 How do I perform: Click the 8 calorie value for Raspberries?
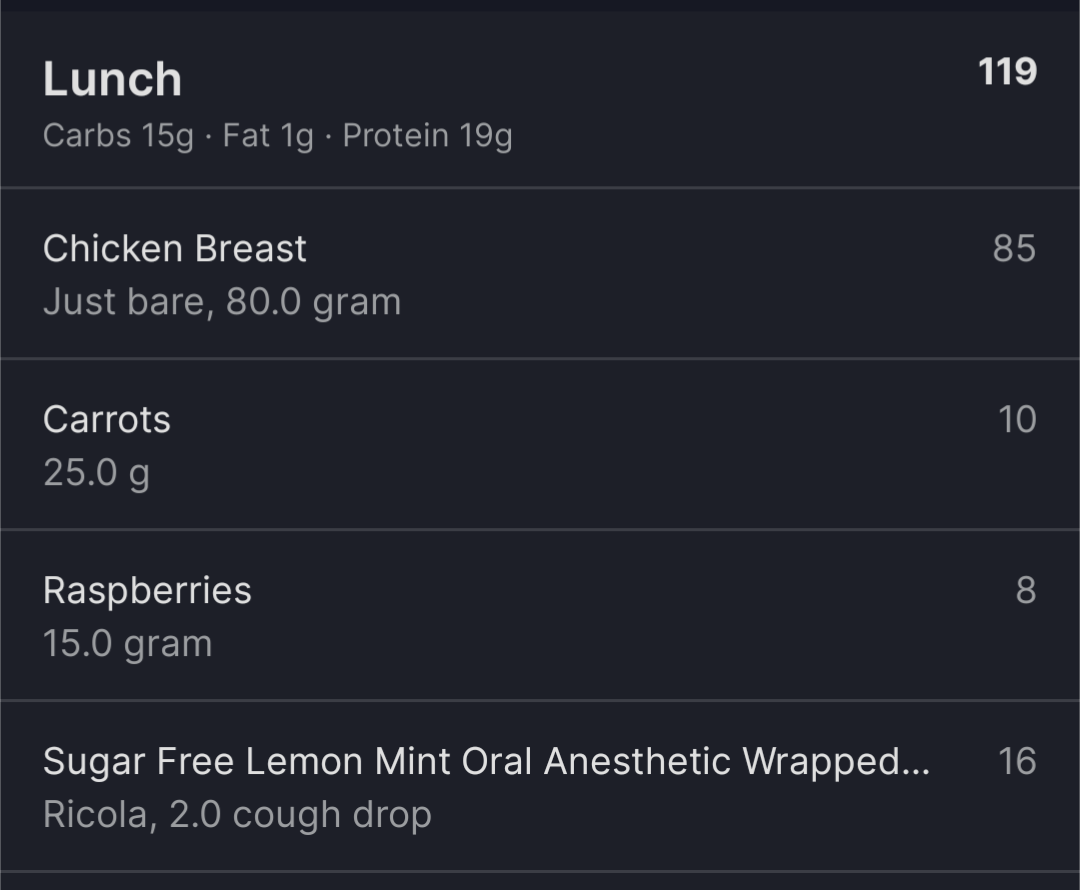1026,590
